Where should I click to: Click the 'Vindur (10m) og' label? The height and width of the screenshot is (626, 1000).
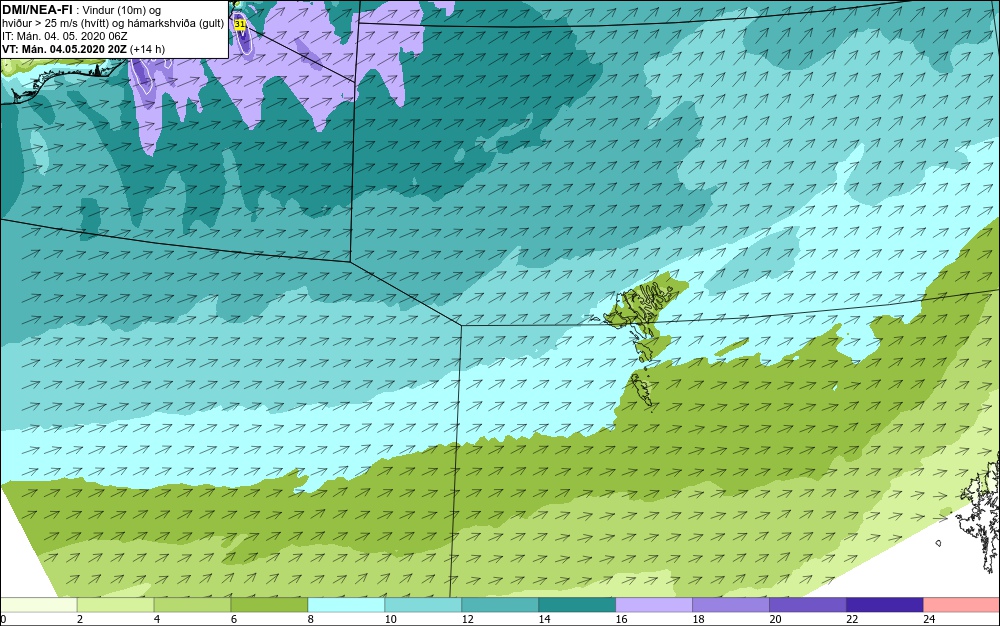pyautogui.click(x=122, y=10)
